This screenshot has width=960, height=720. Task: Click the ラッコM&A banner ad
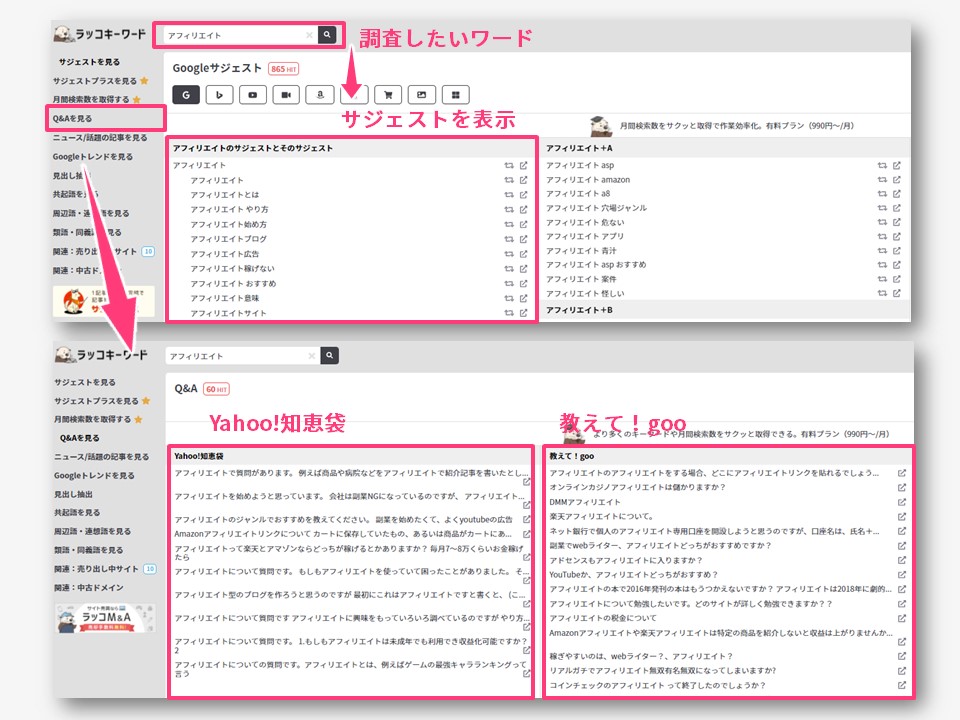tap(105, 618)
